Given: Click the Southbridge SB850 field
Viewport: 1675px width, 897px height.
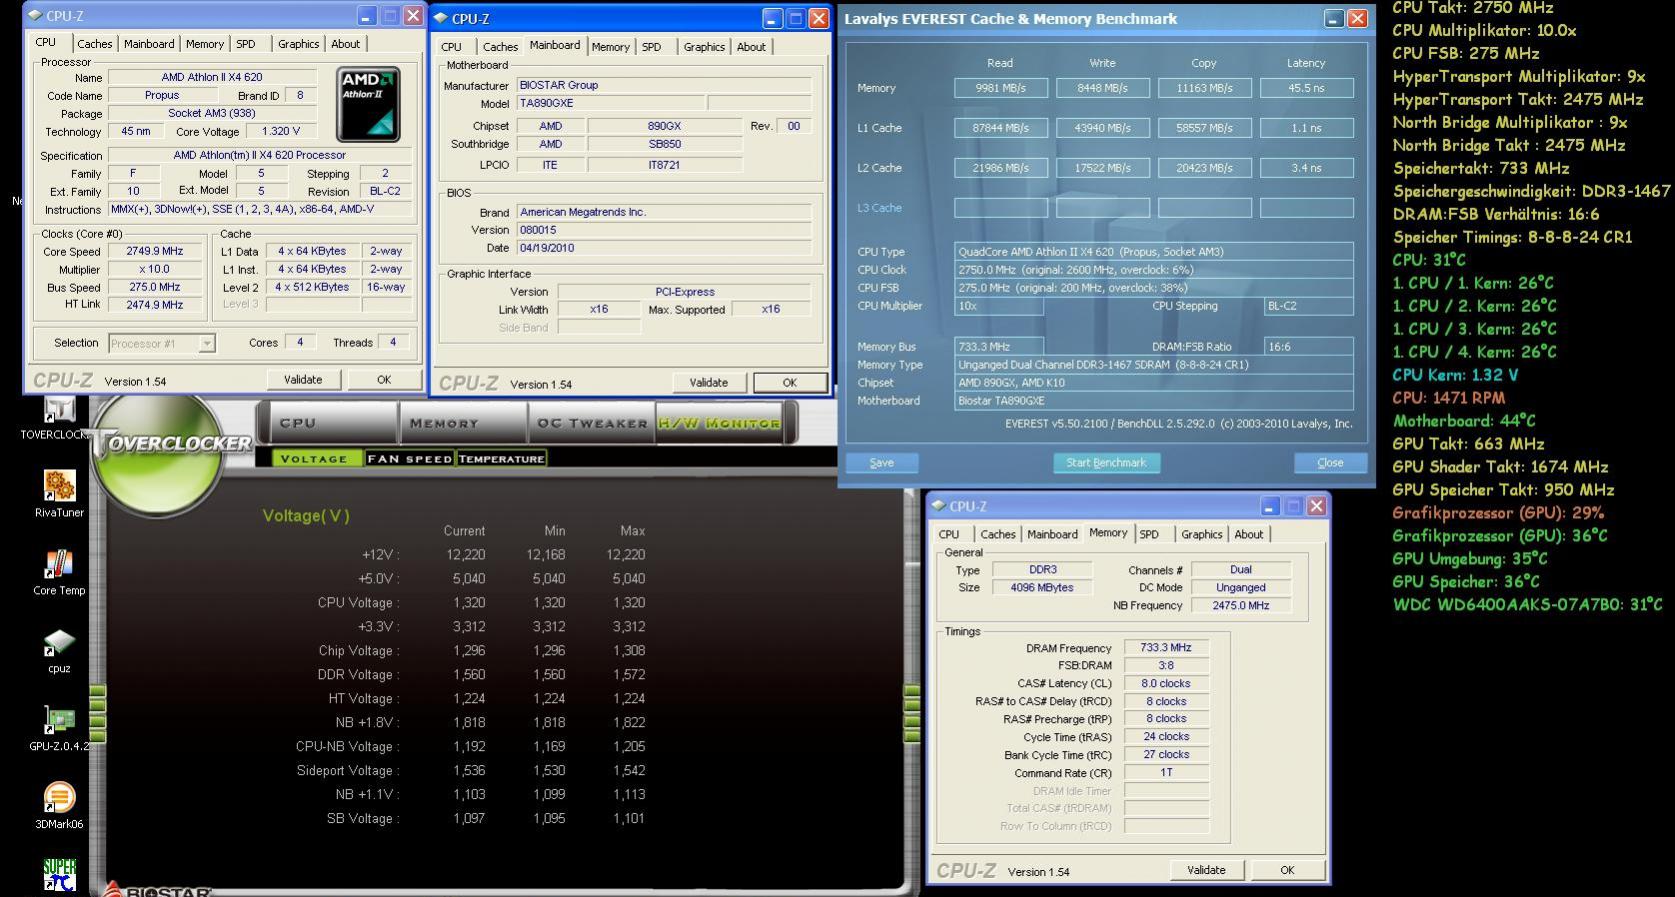Looking at the screenshot, I should (x=665, y=144).
